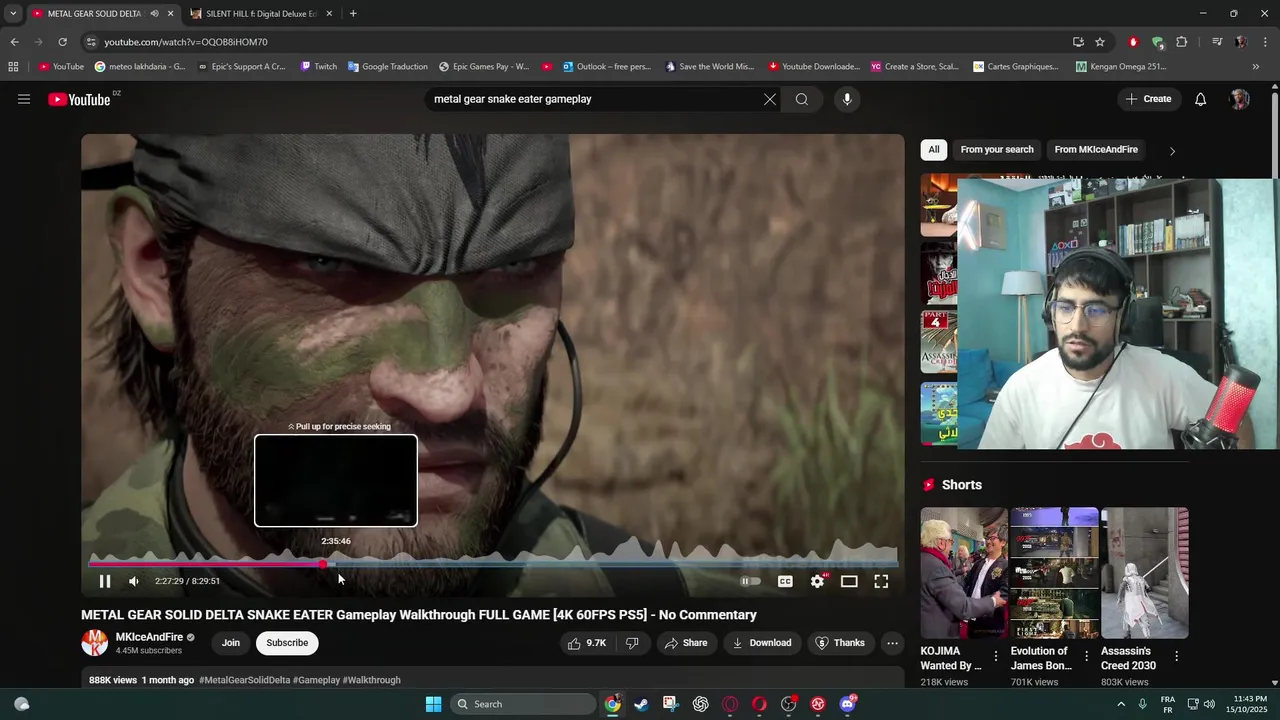Open the YouTube account avatar menu
This screenshot has width=1280, height=720.
(x=1240, y=99)
